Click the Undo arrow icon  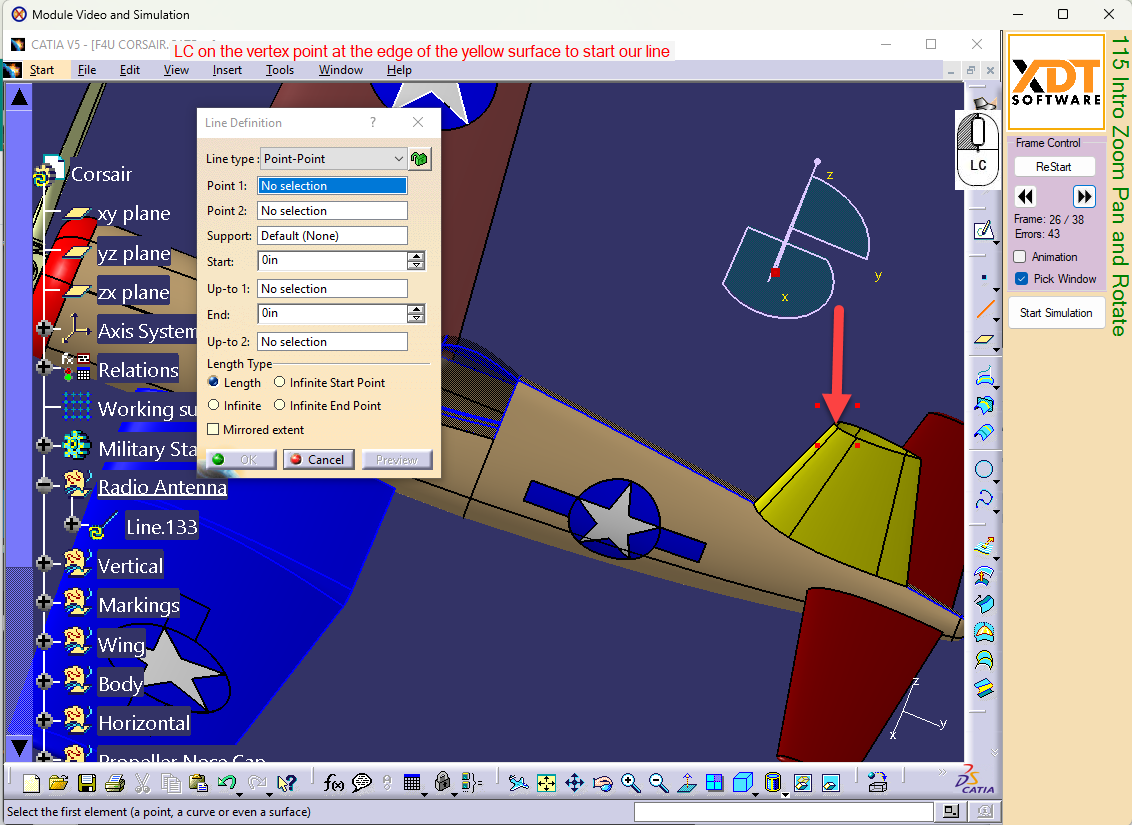tap(227, 783)
